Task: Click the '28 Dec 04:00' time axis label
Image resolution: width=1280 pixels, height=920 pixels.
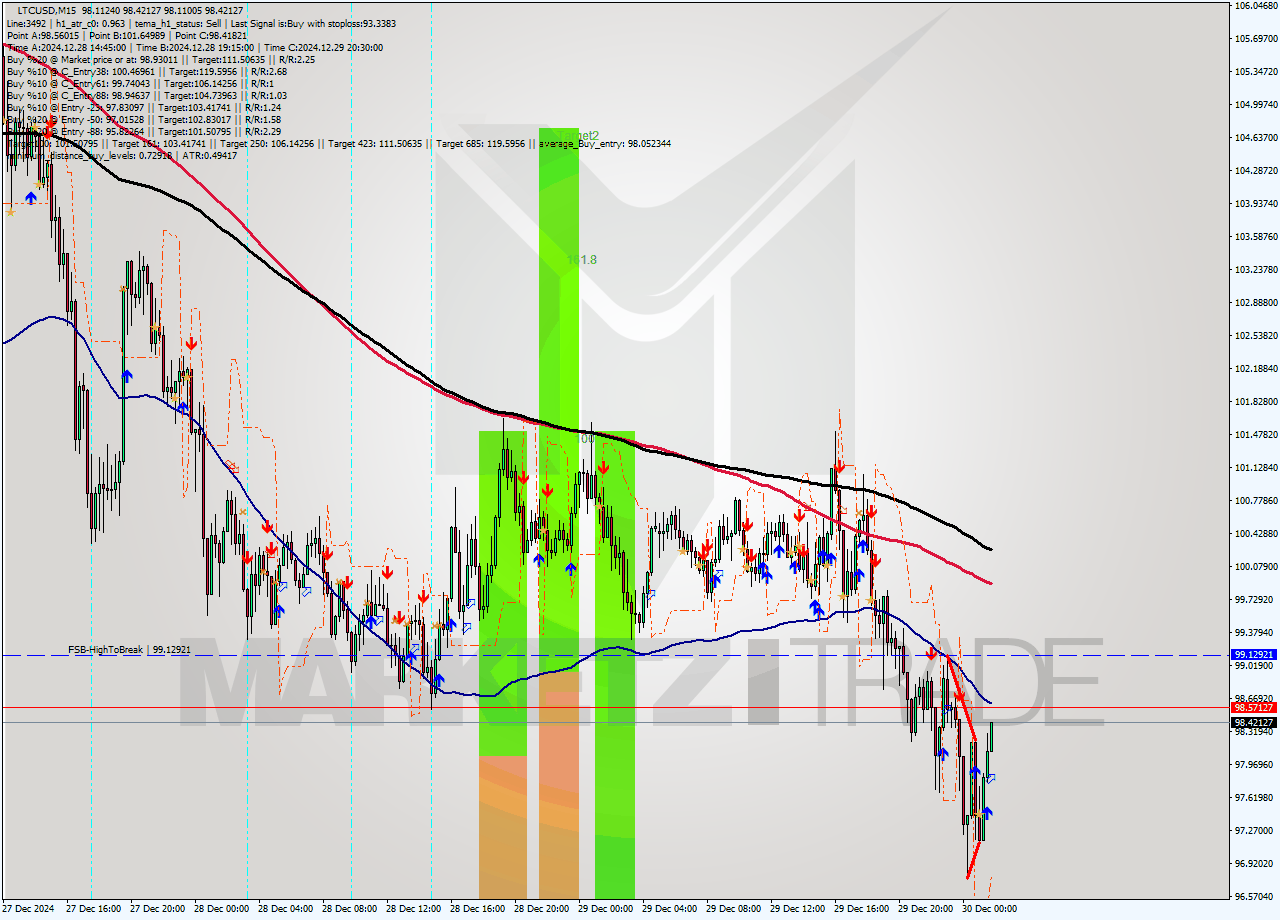Action: point(285,909)
